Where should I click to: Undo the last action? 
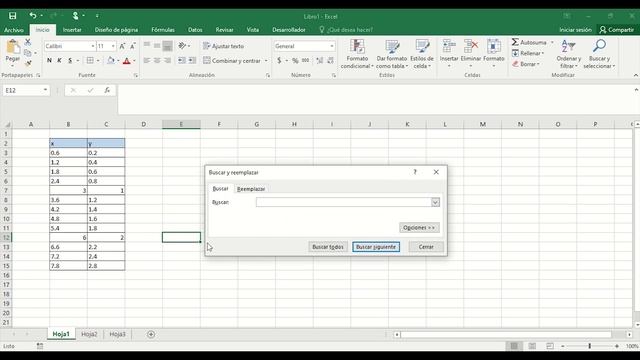pos(33,16)
